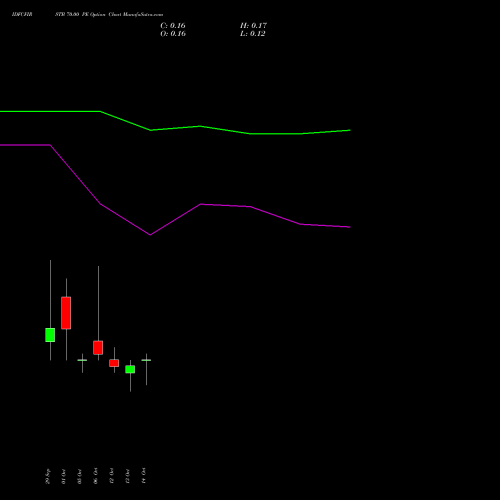Click the smallest red candlestick body
The image size is (500, 500).
pos(114,363)
